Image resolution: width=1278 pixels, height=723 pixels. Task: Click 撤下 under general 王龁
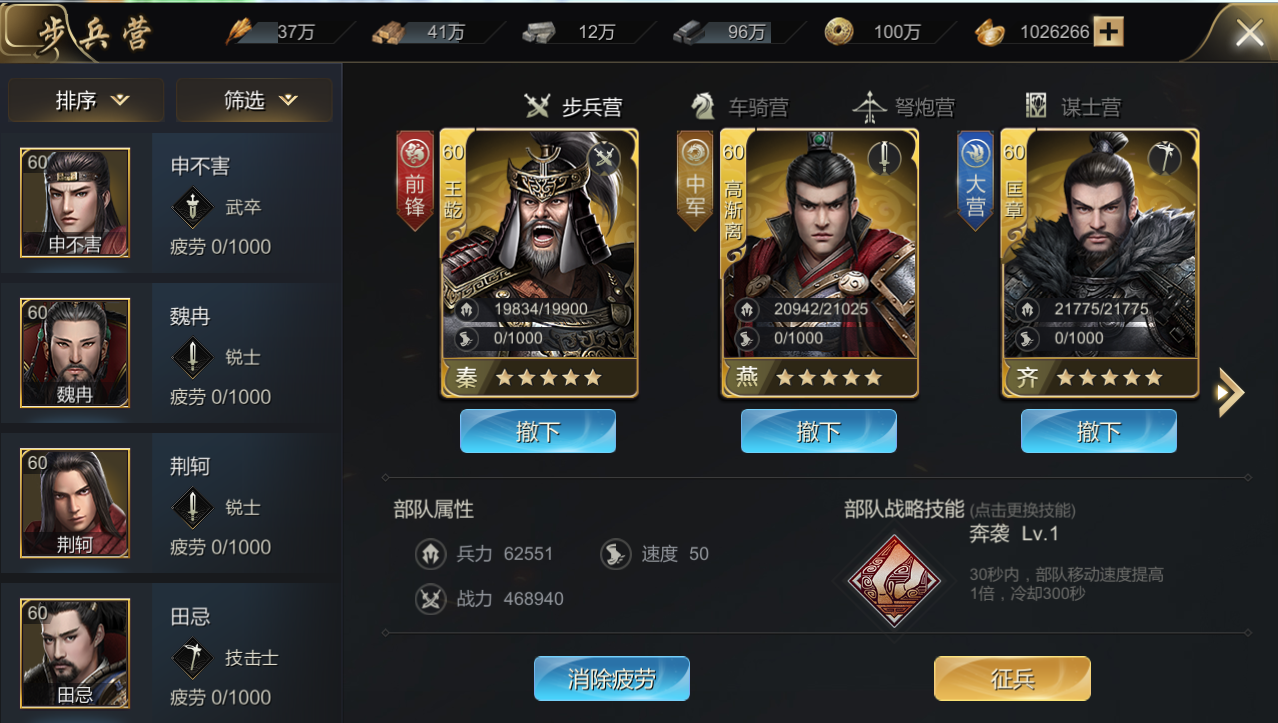click(538, 431)
